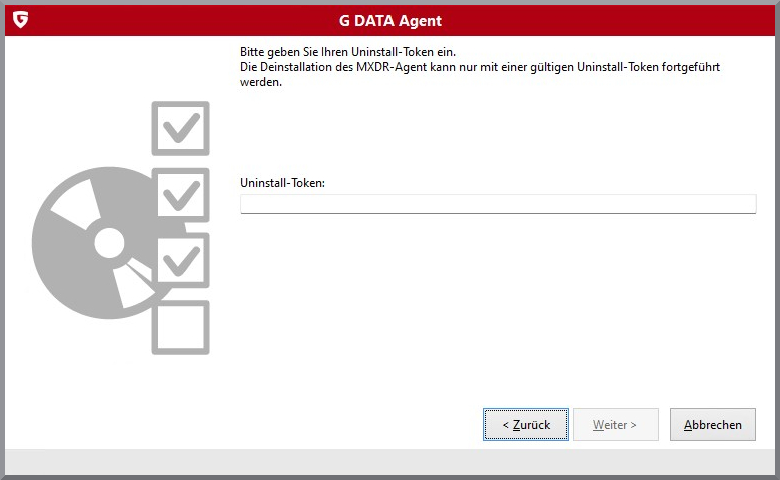Focus the Uninstall-Token input field
Image resolution: width=780 pixels, height=480 pixels.
498,204
